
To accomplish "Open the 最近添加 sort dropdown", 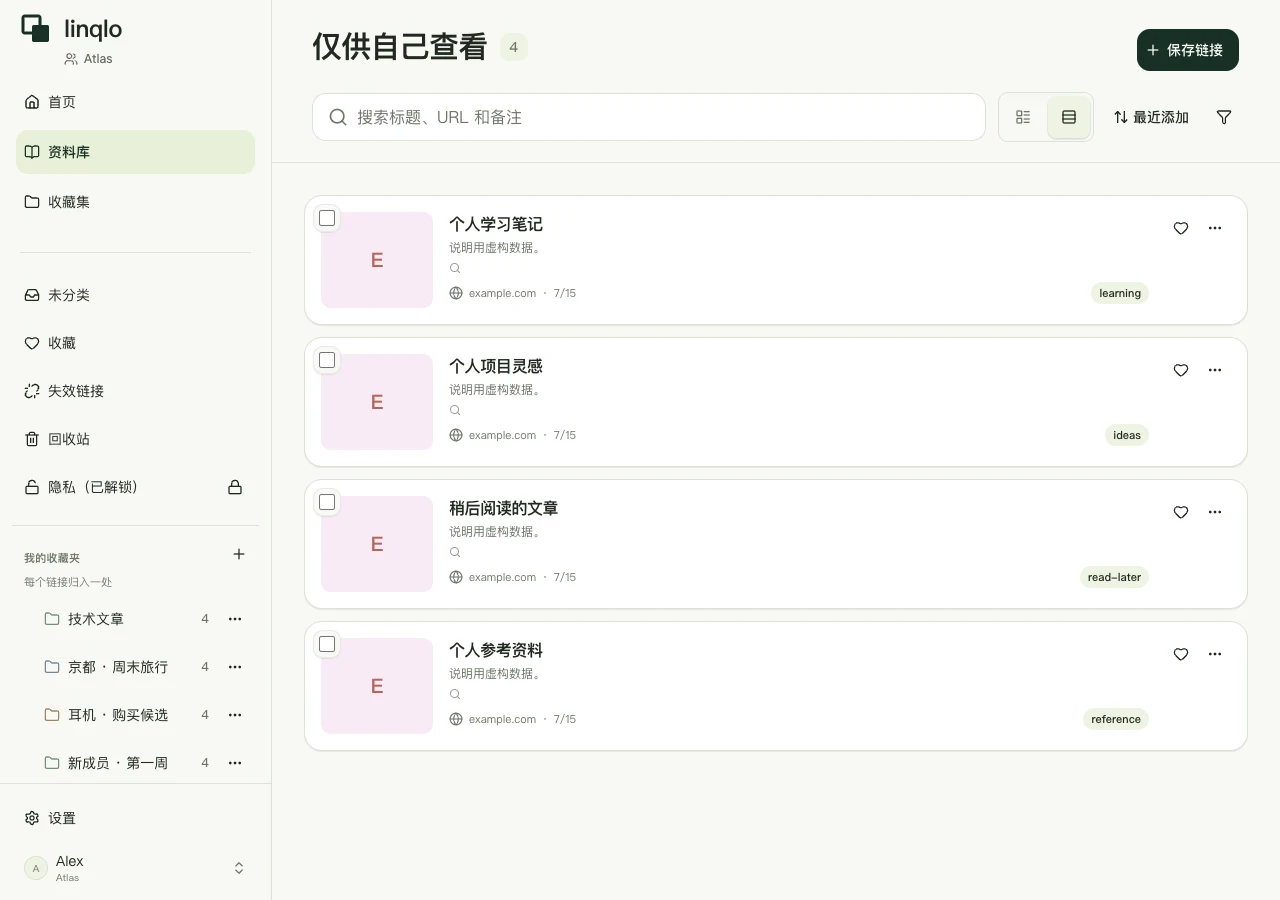I will coord(1151,117).
